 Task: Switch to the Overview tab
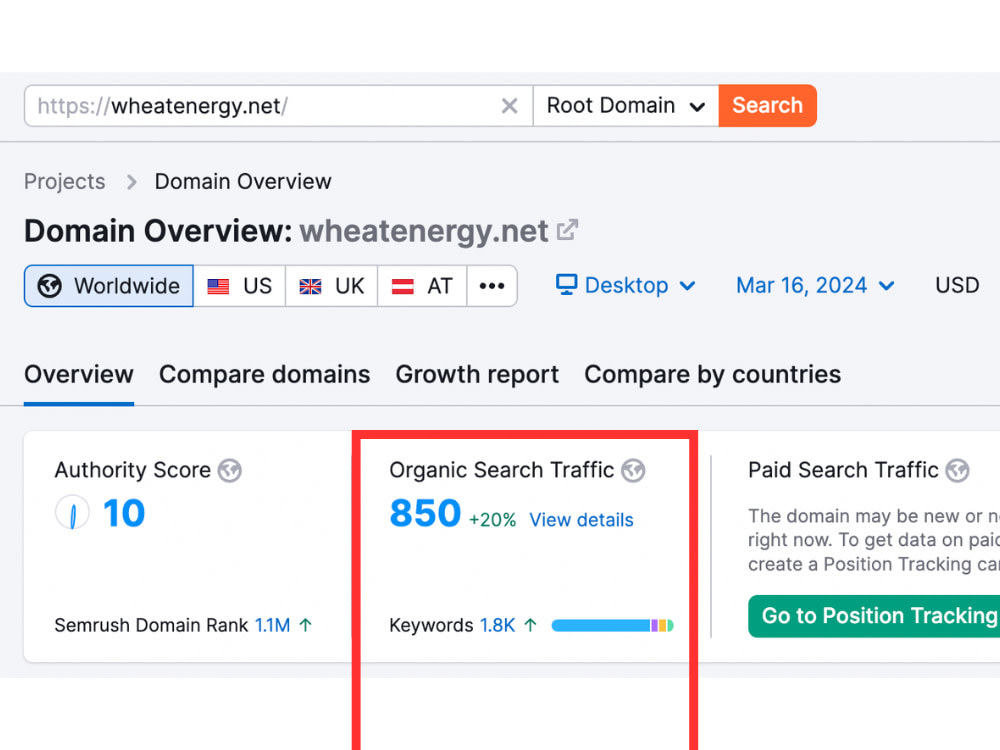click(x=79, y=374)
